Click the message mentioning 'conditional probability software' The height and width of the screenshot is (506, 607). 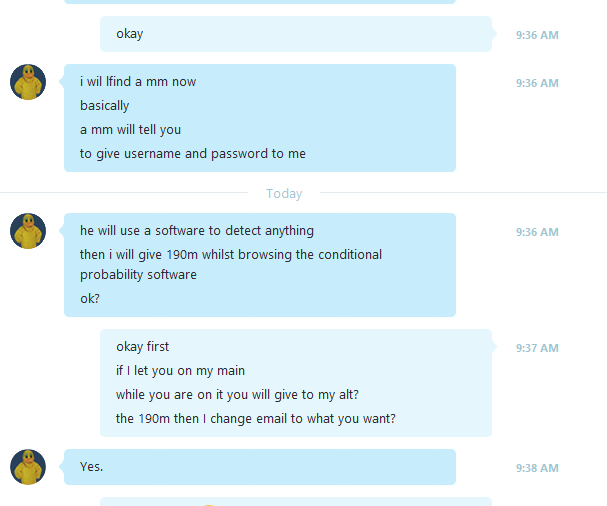231,264
